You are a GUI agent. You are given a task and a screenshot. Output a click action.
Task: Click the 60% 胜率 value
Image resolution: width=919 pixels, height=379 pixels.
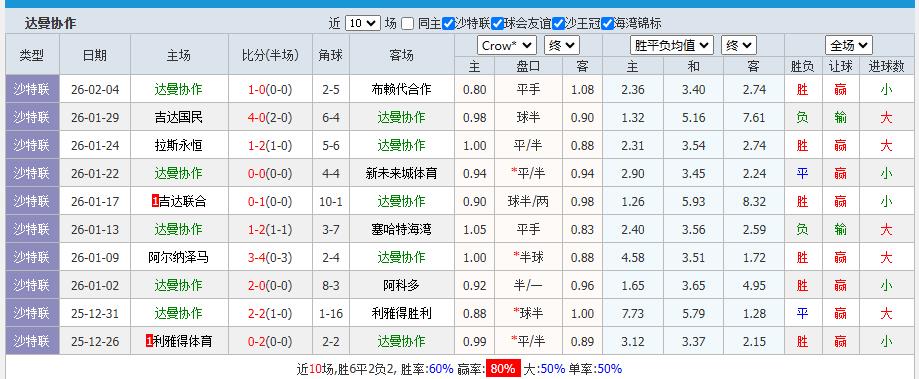point(441,369)
